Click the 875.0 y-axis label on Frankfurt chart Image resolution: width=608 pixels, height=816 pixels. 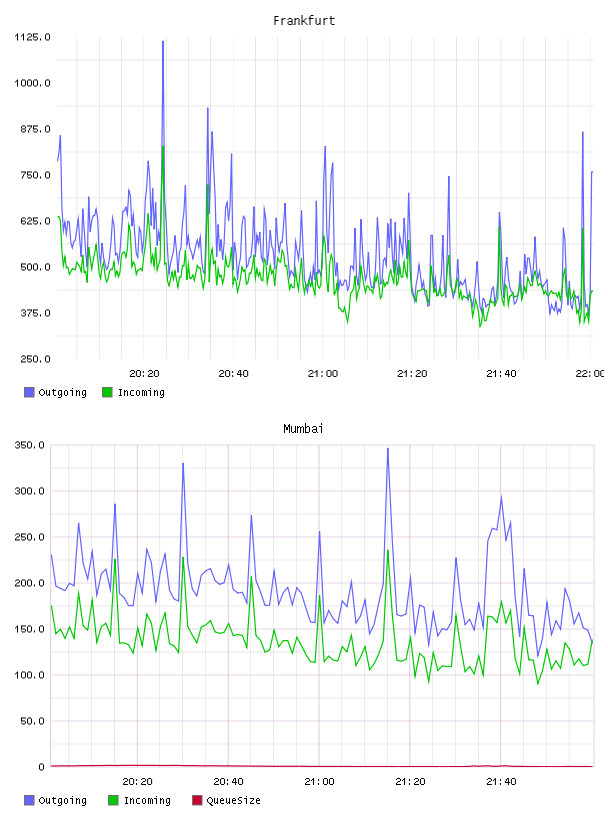tap(35, 129)
